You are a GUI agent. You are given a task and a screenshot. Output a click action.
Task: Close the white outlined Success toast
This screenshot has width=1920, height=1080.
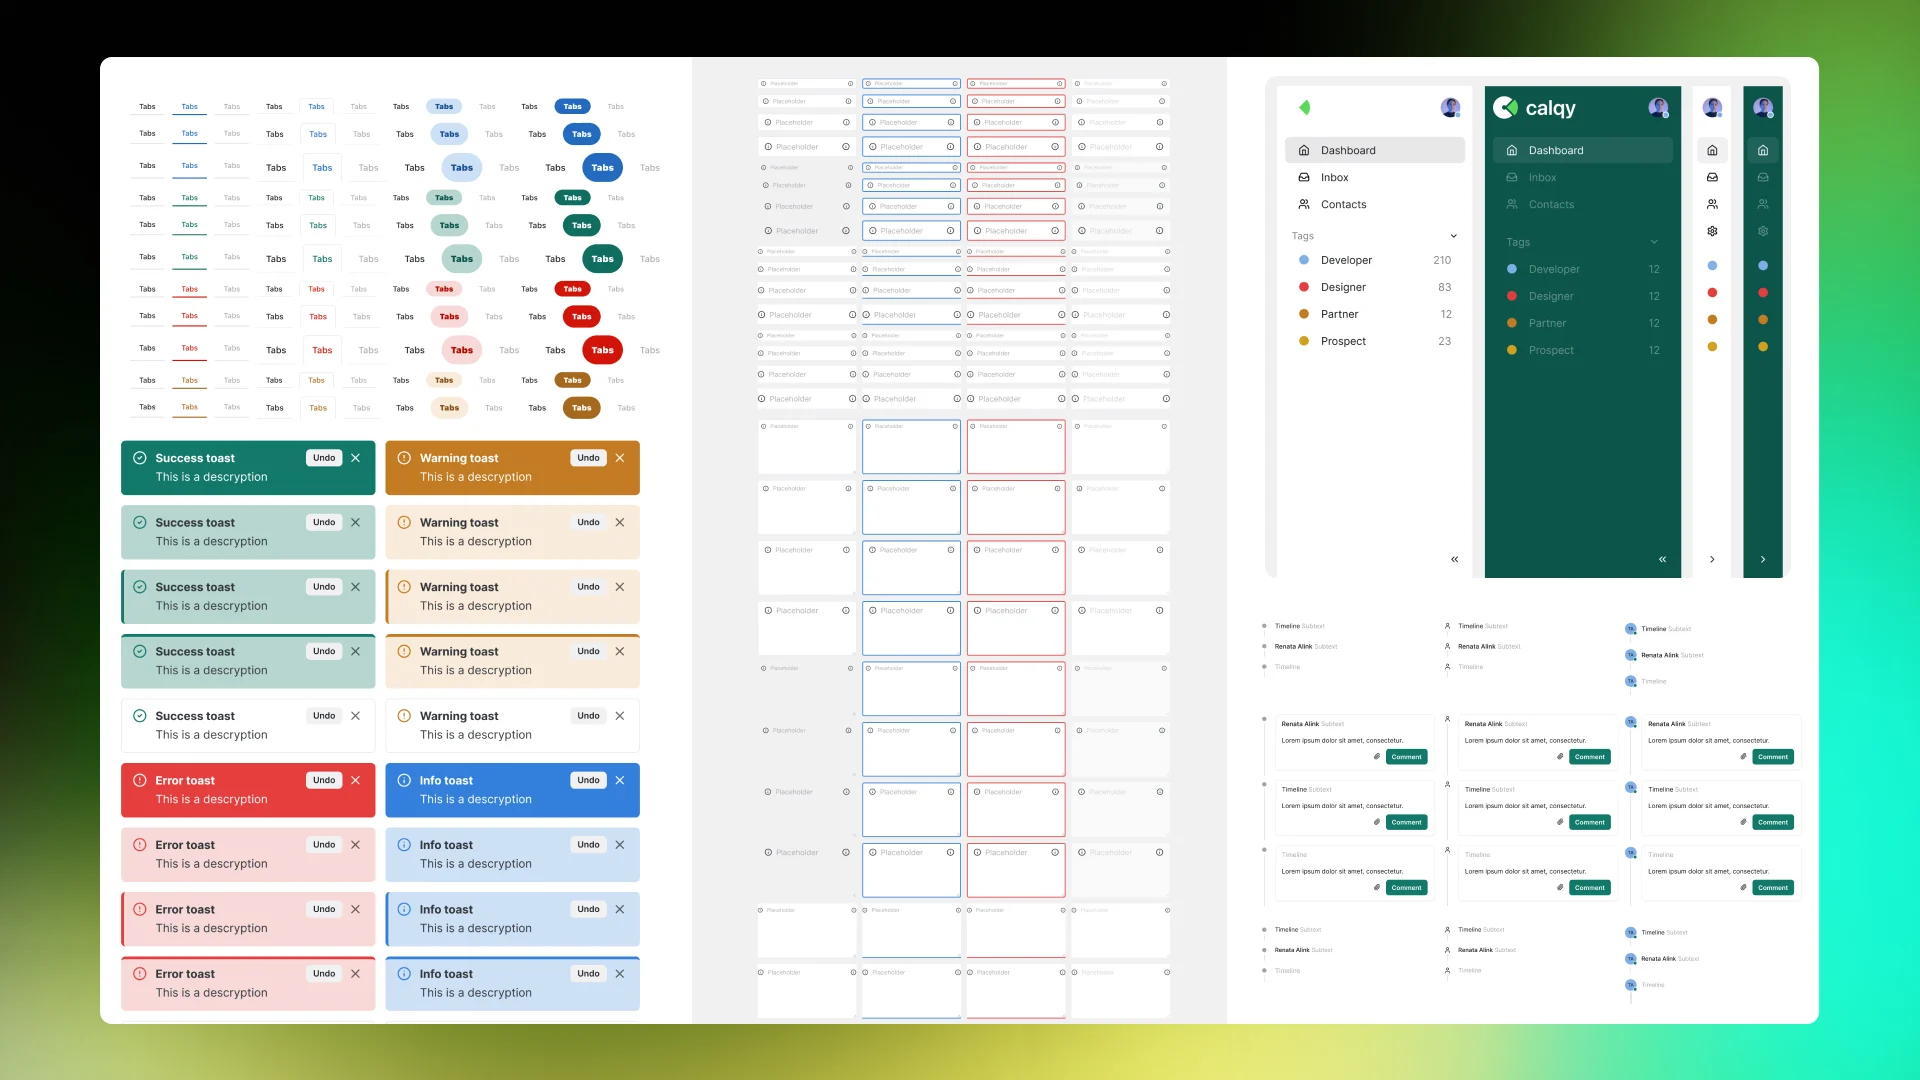click(x=355, y=716)
